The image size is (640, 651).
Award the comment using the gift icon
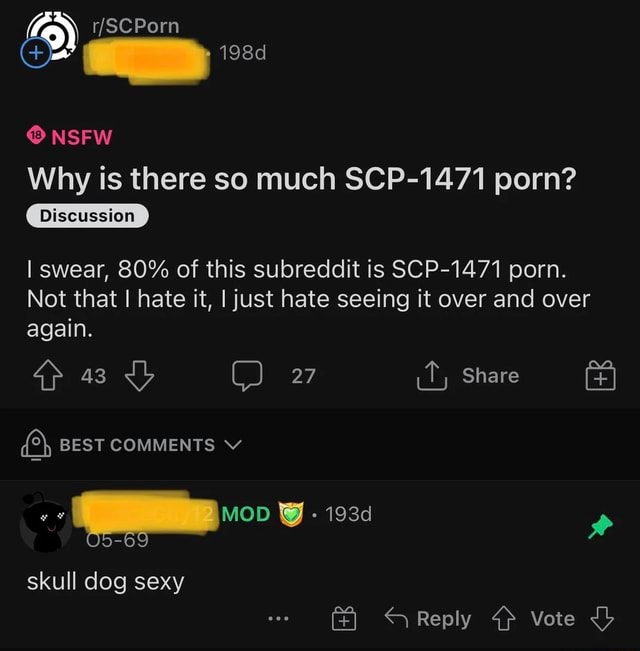(344, 619)
